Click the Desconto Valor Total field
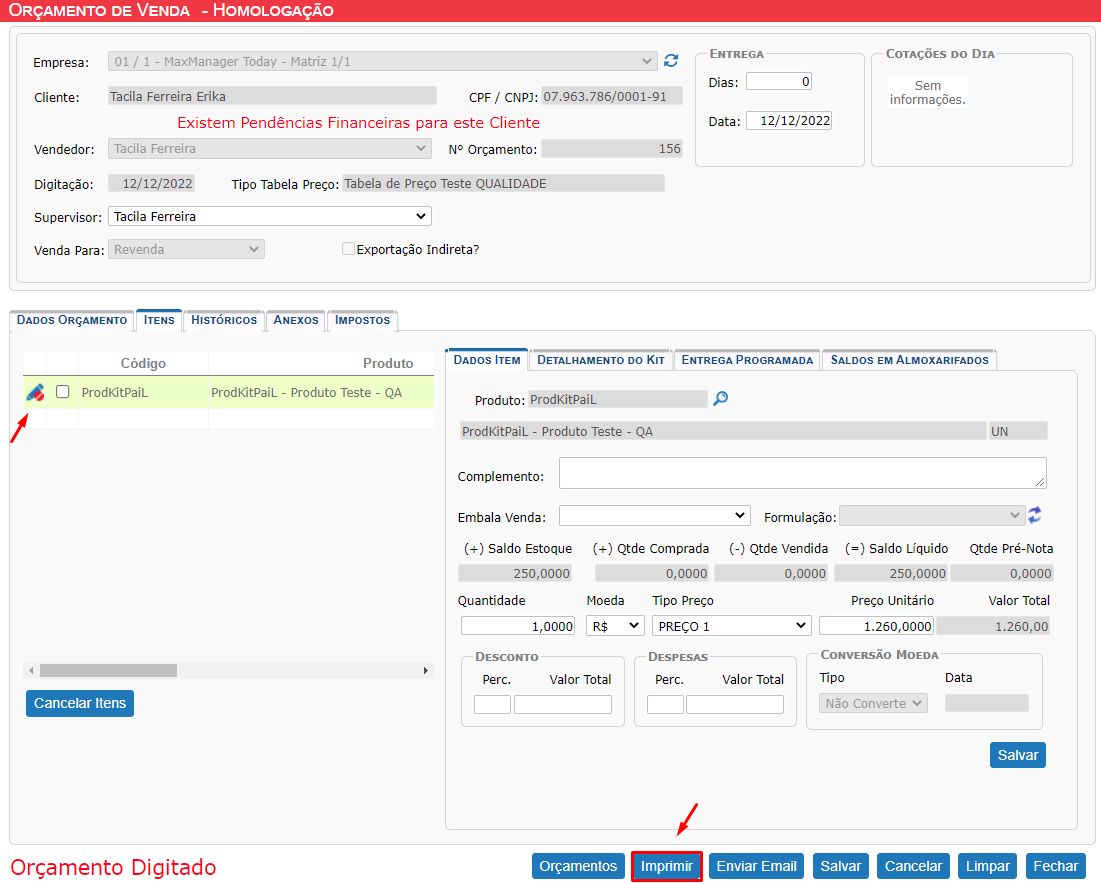The image size is (1101, 884). tap(562, 704)
